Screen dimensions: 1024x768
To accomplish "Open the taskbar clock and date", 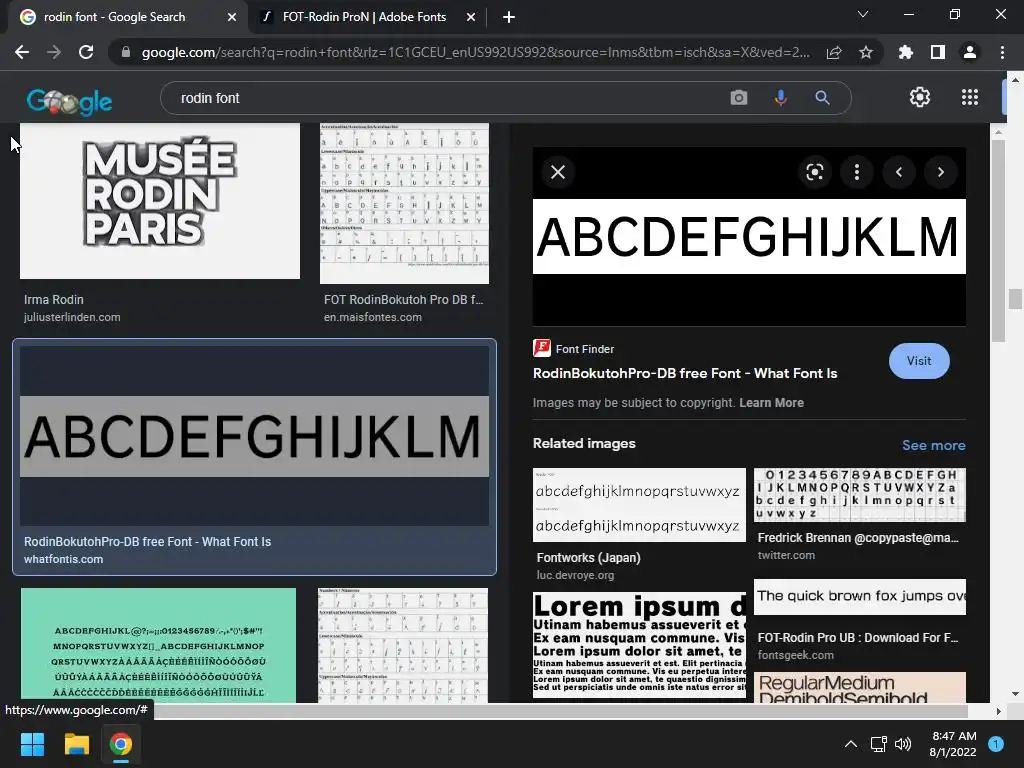I will click(953, 744).
